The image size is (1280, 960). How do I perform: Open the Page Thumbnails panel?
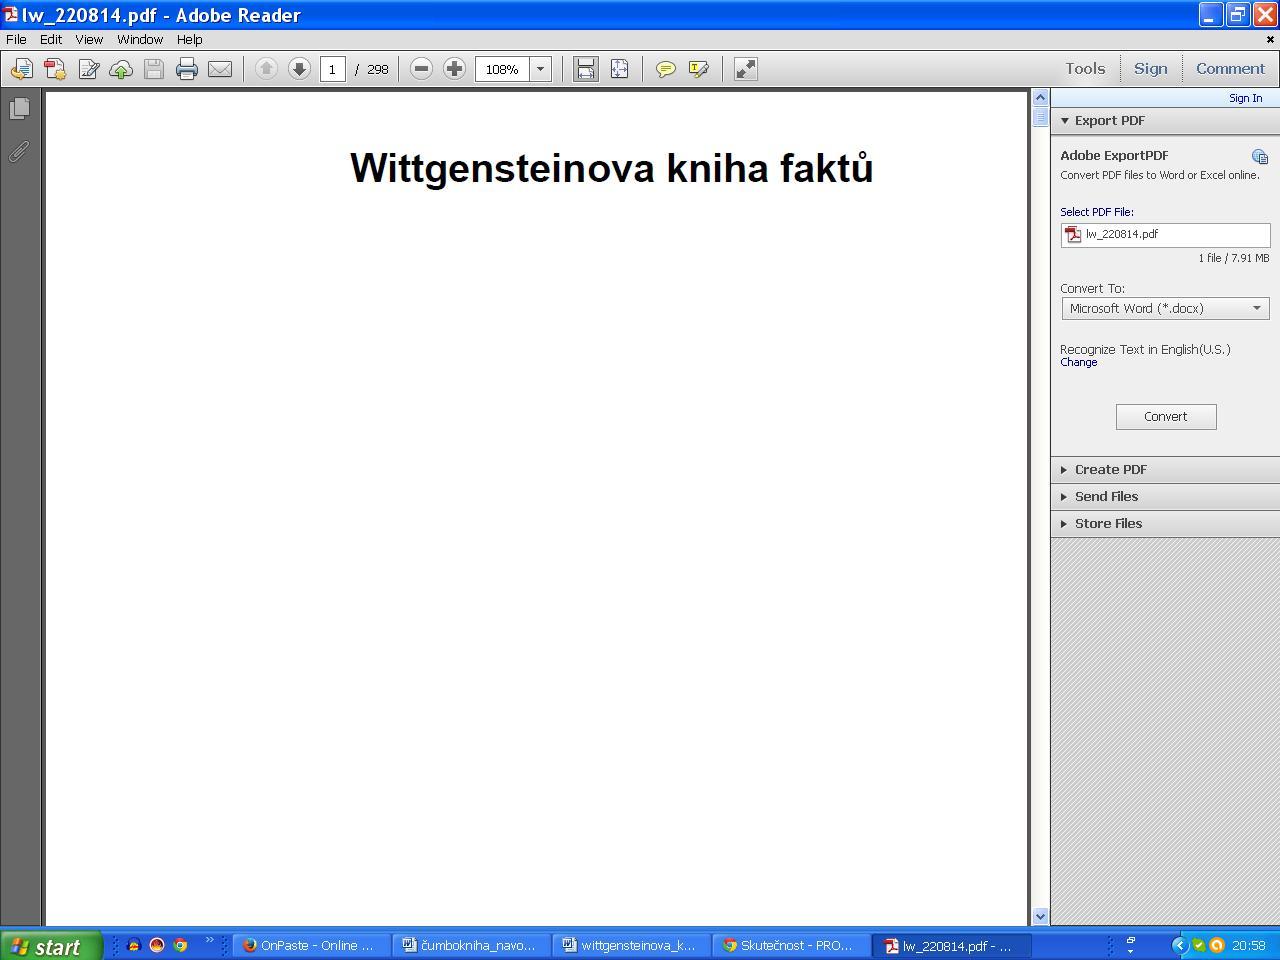click(x=20, y=109)
